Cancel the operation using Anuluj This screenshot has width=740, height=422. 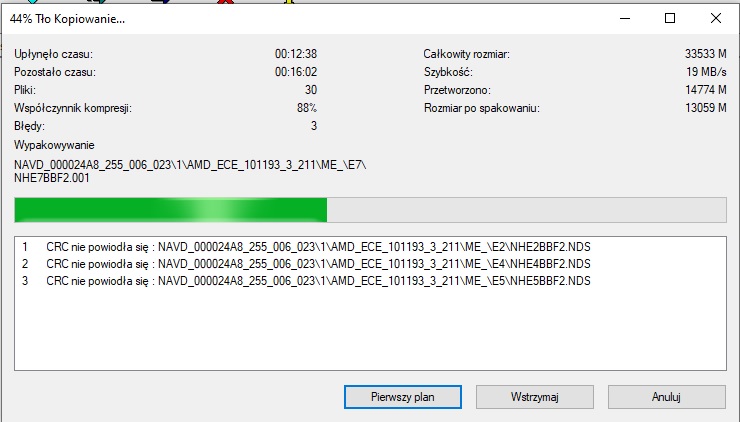tap(666, 397)
